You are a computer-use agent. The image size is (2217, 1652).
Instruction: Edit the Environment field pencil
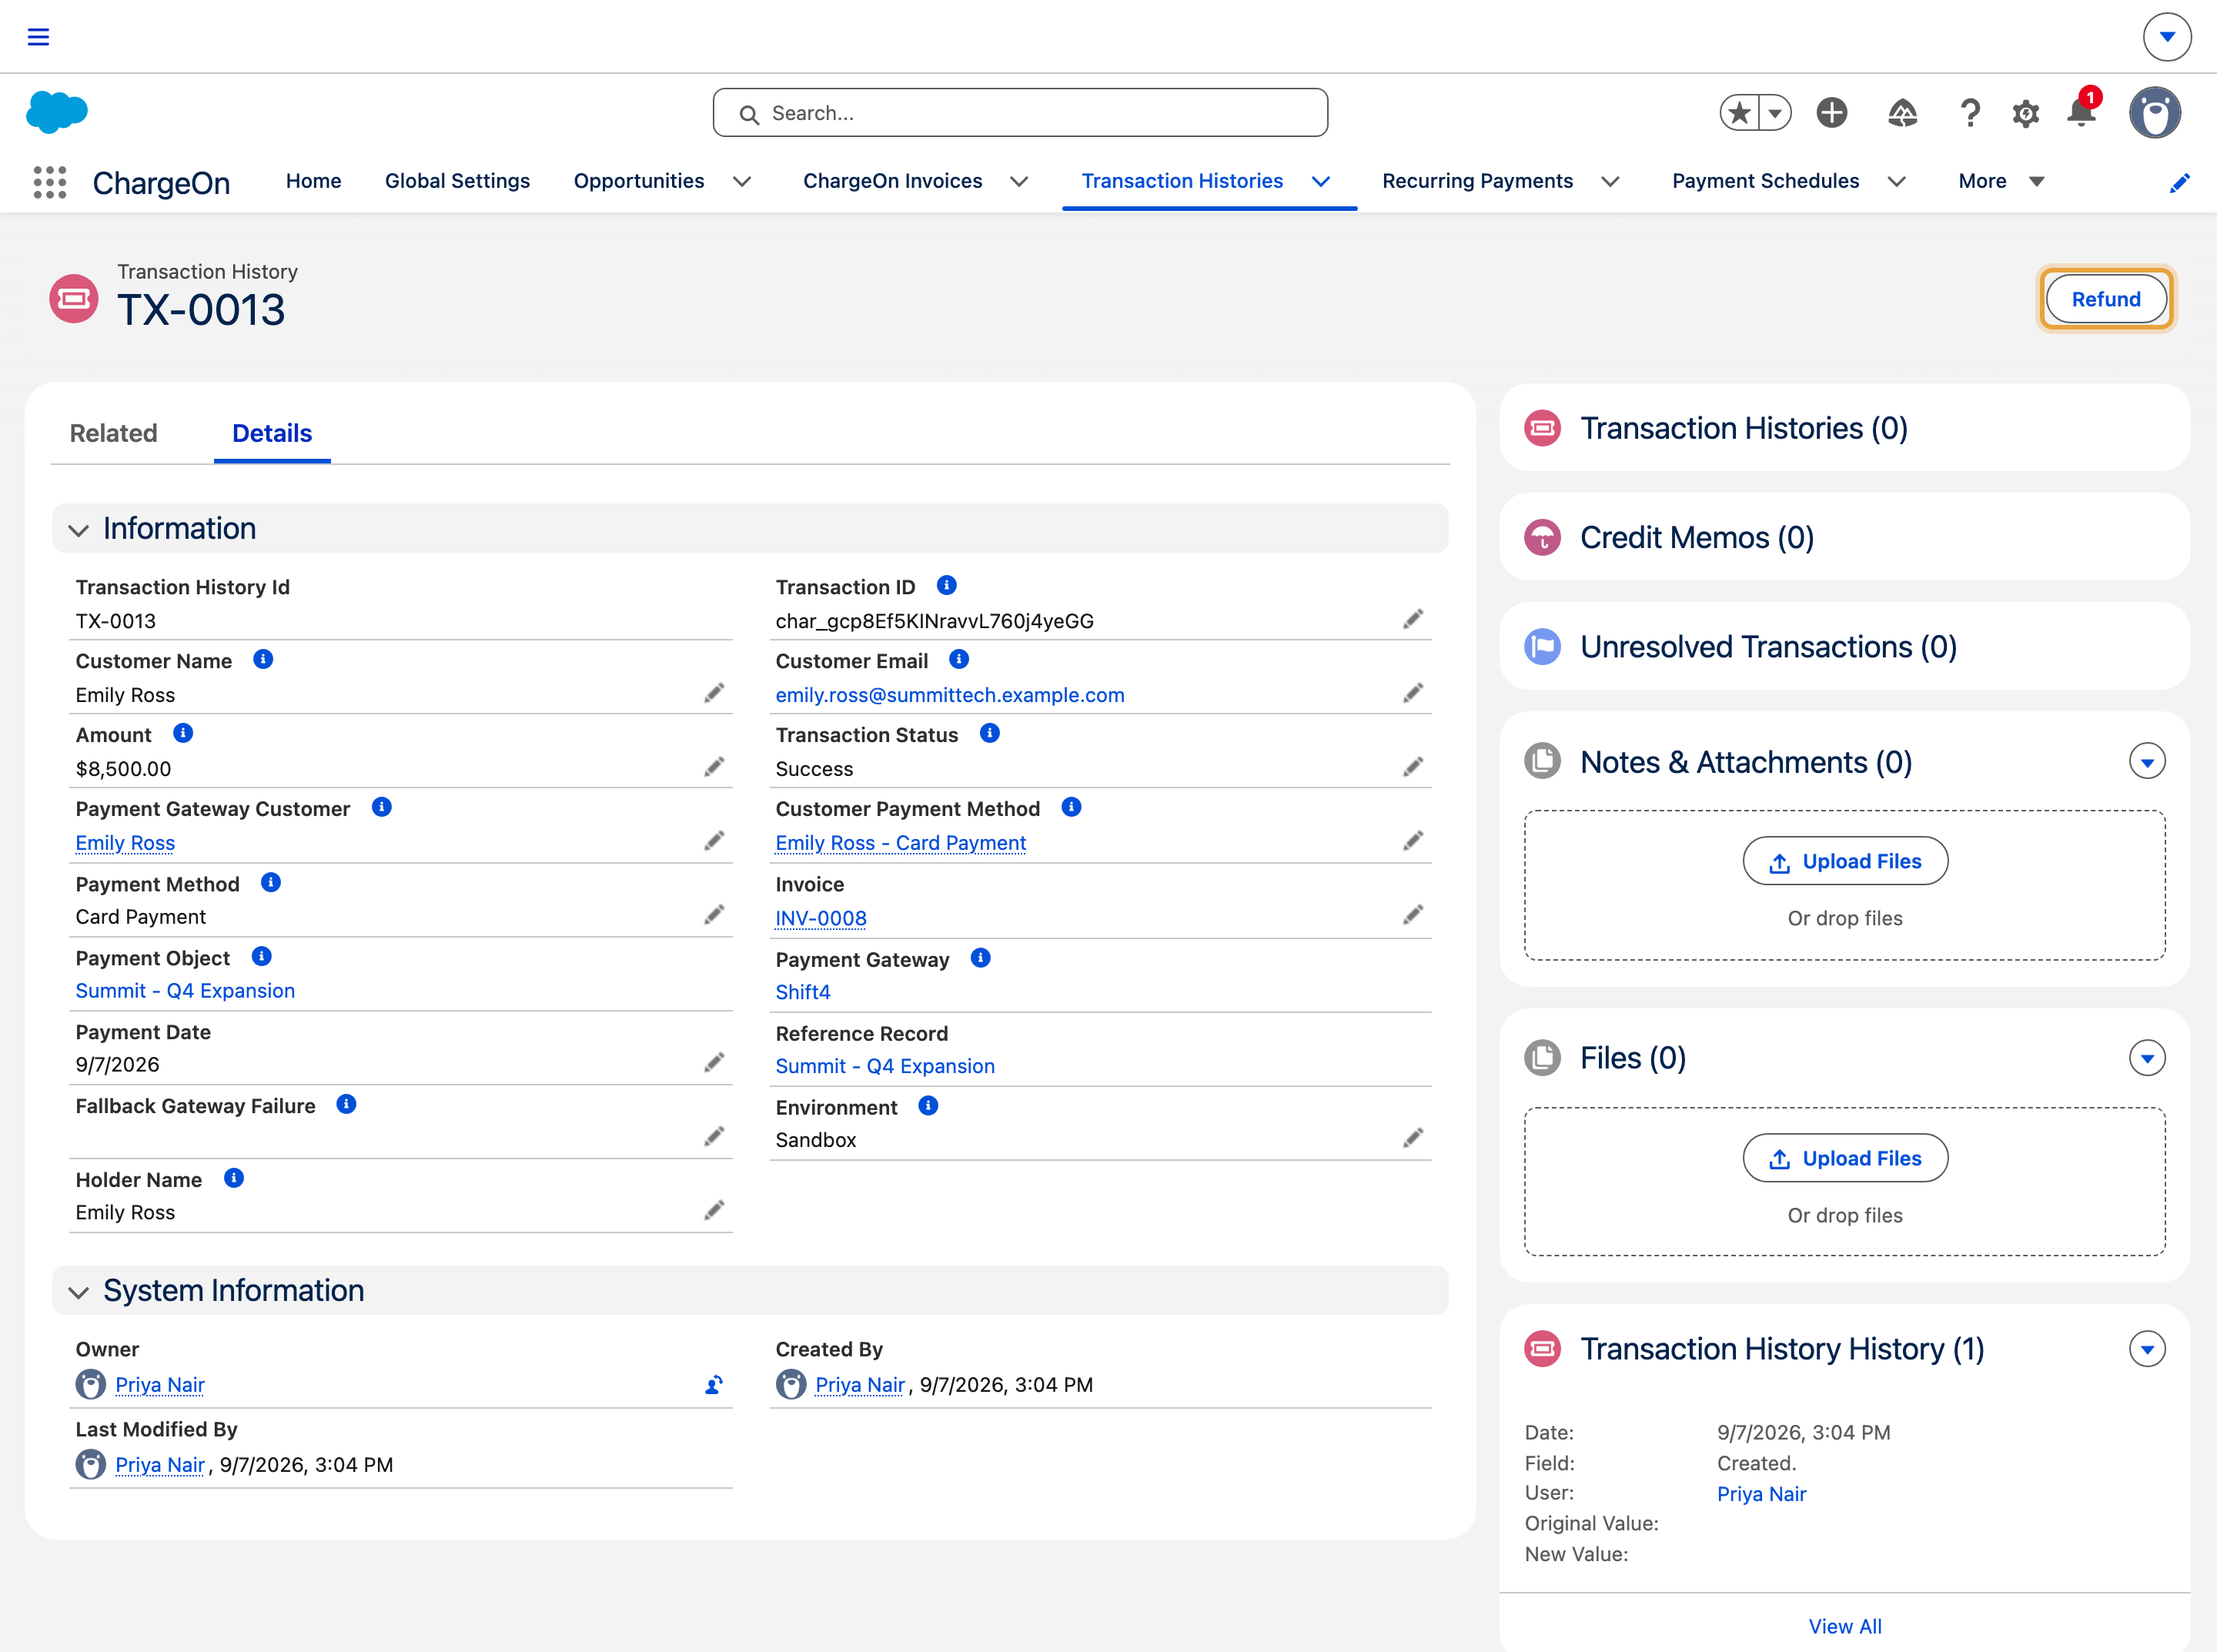[1412, 1138]
